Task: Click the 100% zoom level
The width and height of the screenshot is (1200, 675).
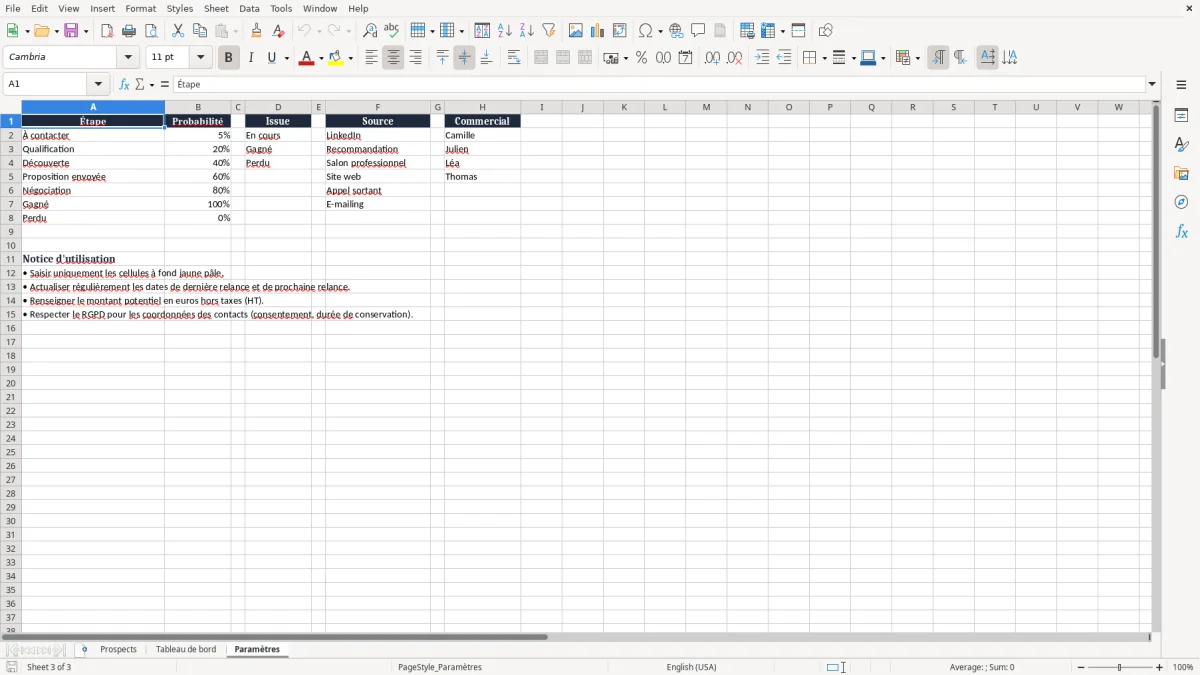Action: click(x=1183, y=667)
